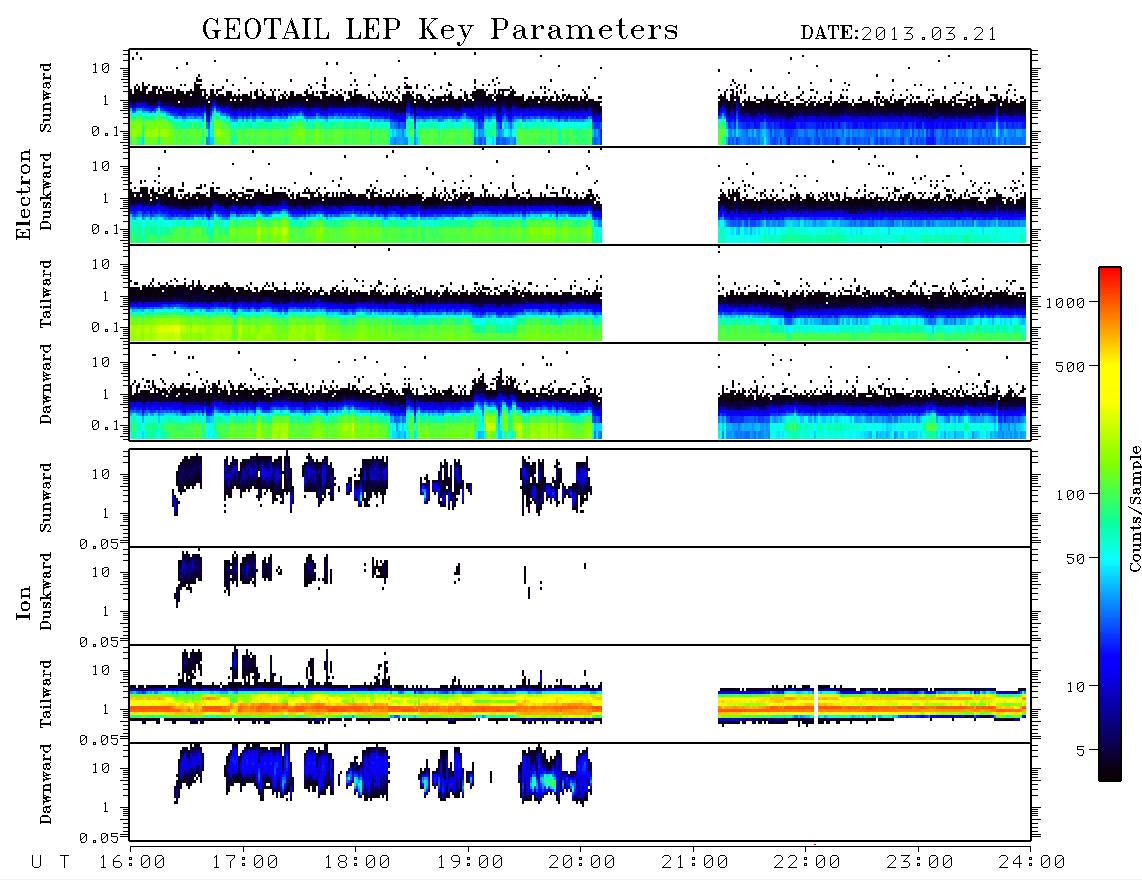Image resolution: width=1142 pixels, height=880 pixels.
Task: Click the Electron 'Duskward' panel label
Action: click(x=46, y=191)
